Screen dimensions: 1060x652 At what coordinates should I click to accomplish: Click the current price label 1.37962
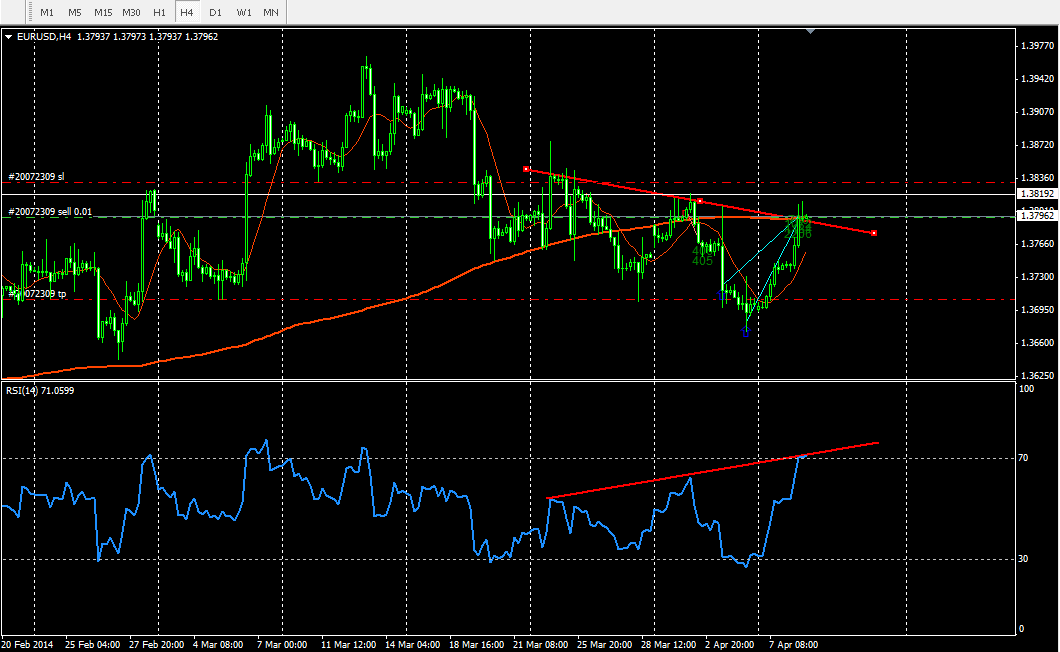[x=1037, y=216]
